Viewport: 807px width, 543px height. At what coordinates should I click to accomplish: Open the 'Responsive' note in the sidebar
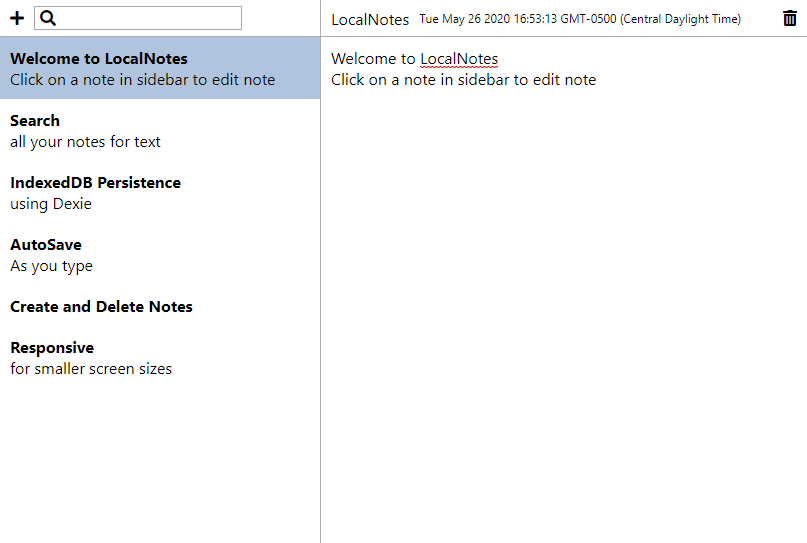(160, 358)
